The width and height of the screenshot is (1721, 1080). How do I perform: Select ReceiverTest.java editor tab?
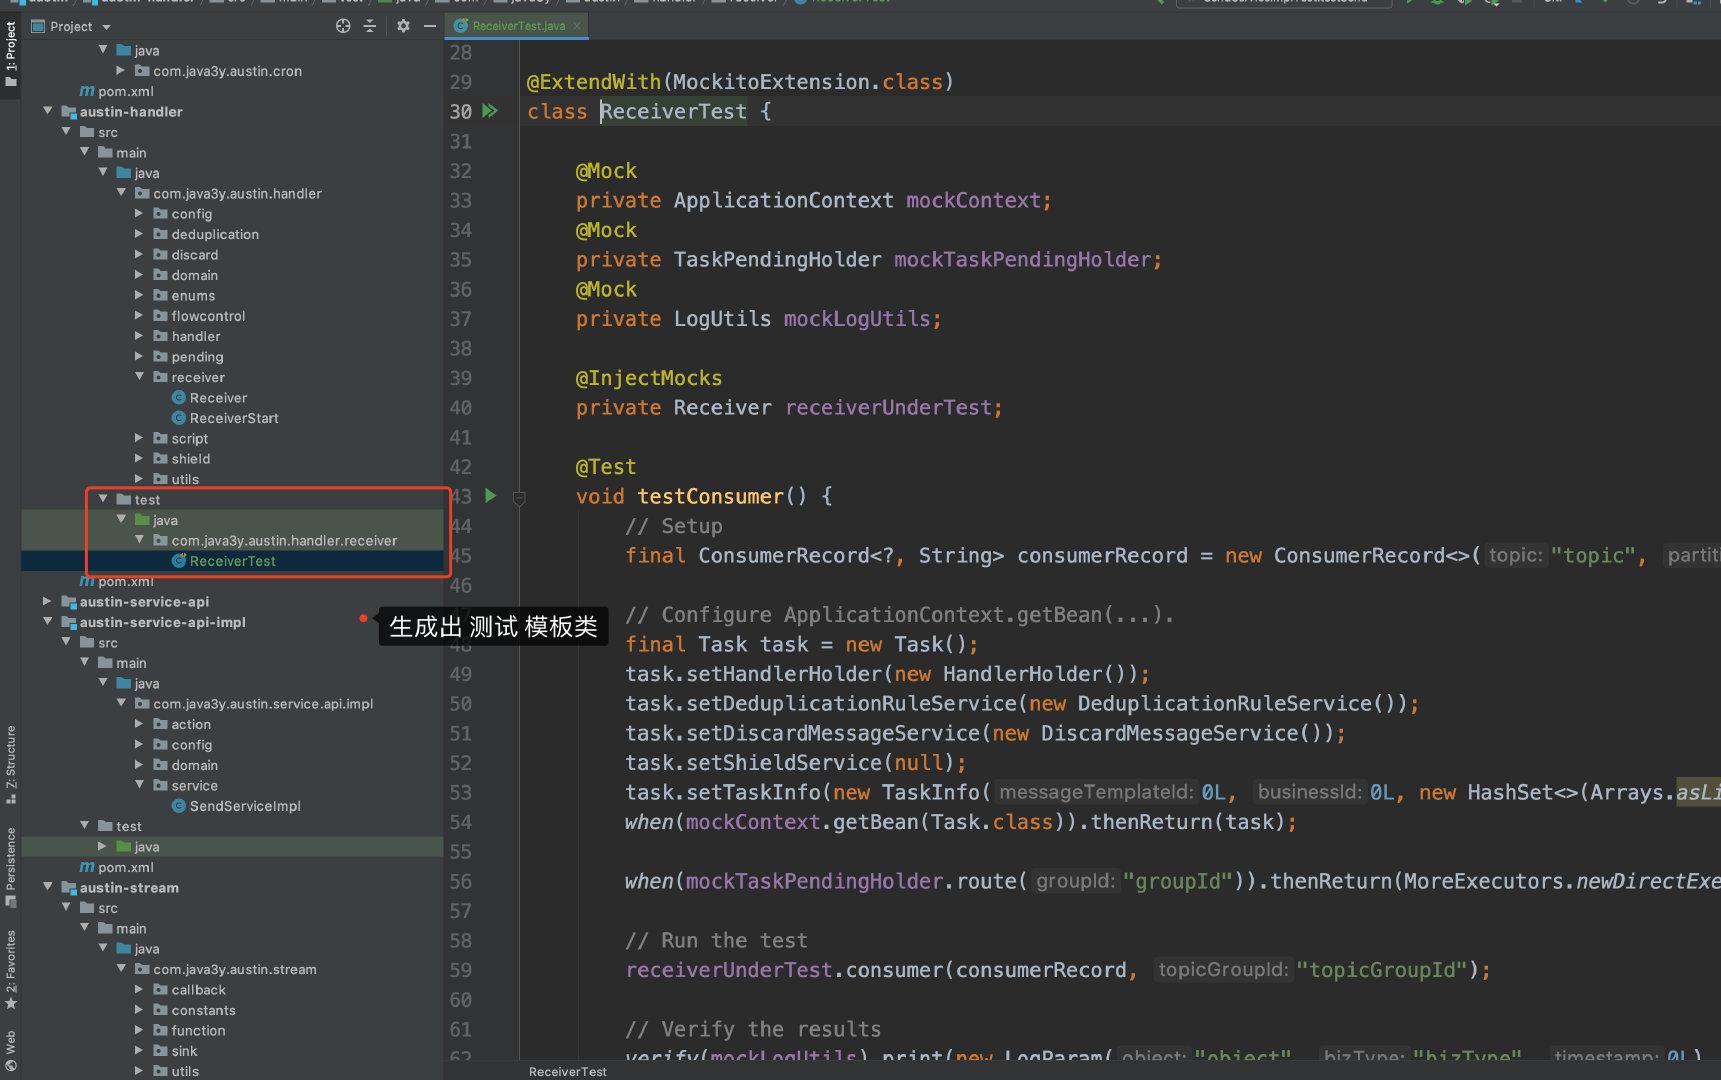(518, 26)
